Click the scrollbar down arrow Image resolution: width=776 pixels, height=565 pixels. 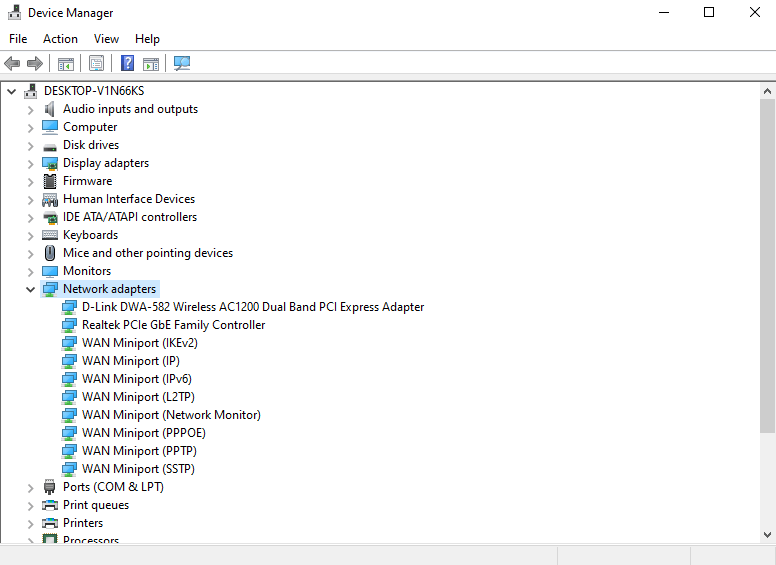[x=767, y=534]
